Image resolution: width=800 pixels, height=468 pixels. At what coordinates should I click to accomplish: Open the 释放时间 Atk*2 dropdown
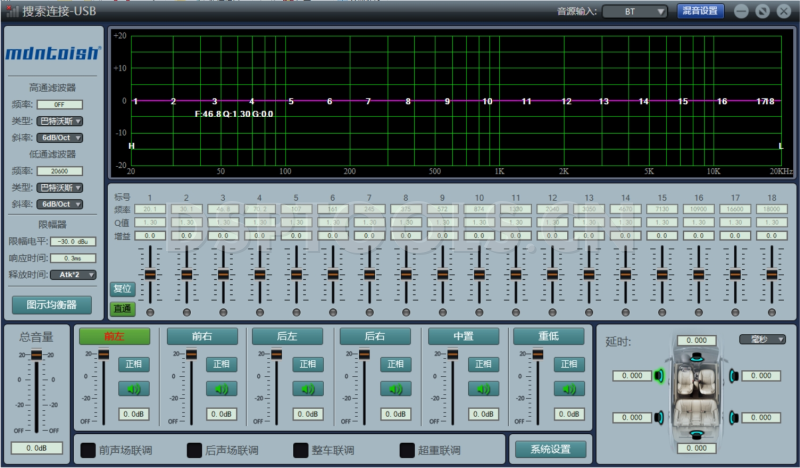72,274
